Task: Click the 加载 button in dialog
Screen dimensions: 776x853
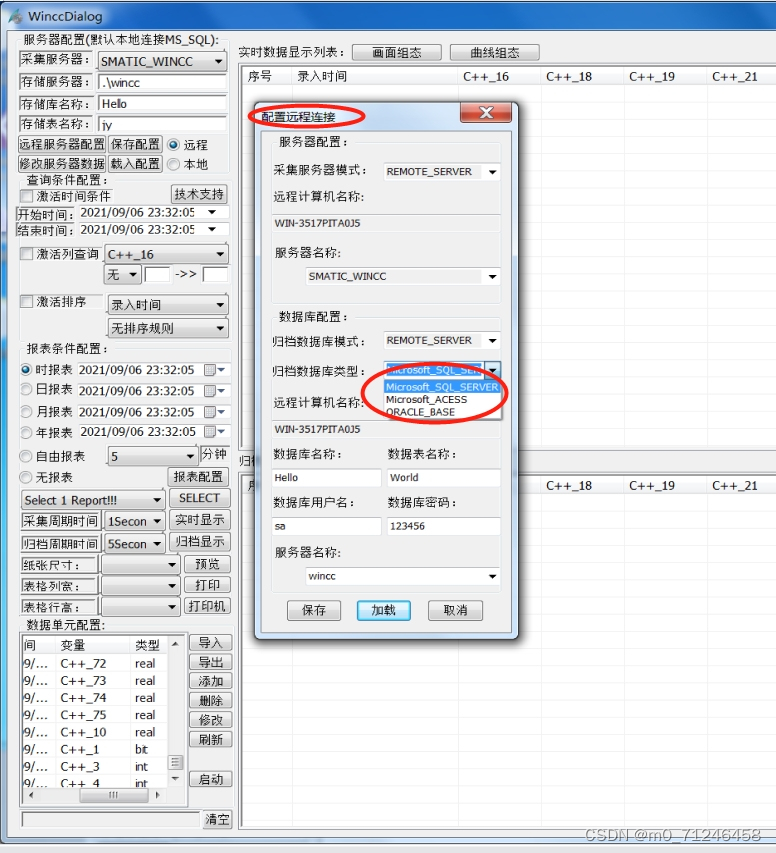Action: click(384, 610)
